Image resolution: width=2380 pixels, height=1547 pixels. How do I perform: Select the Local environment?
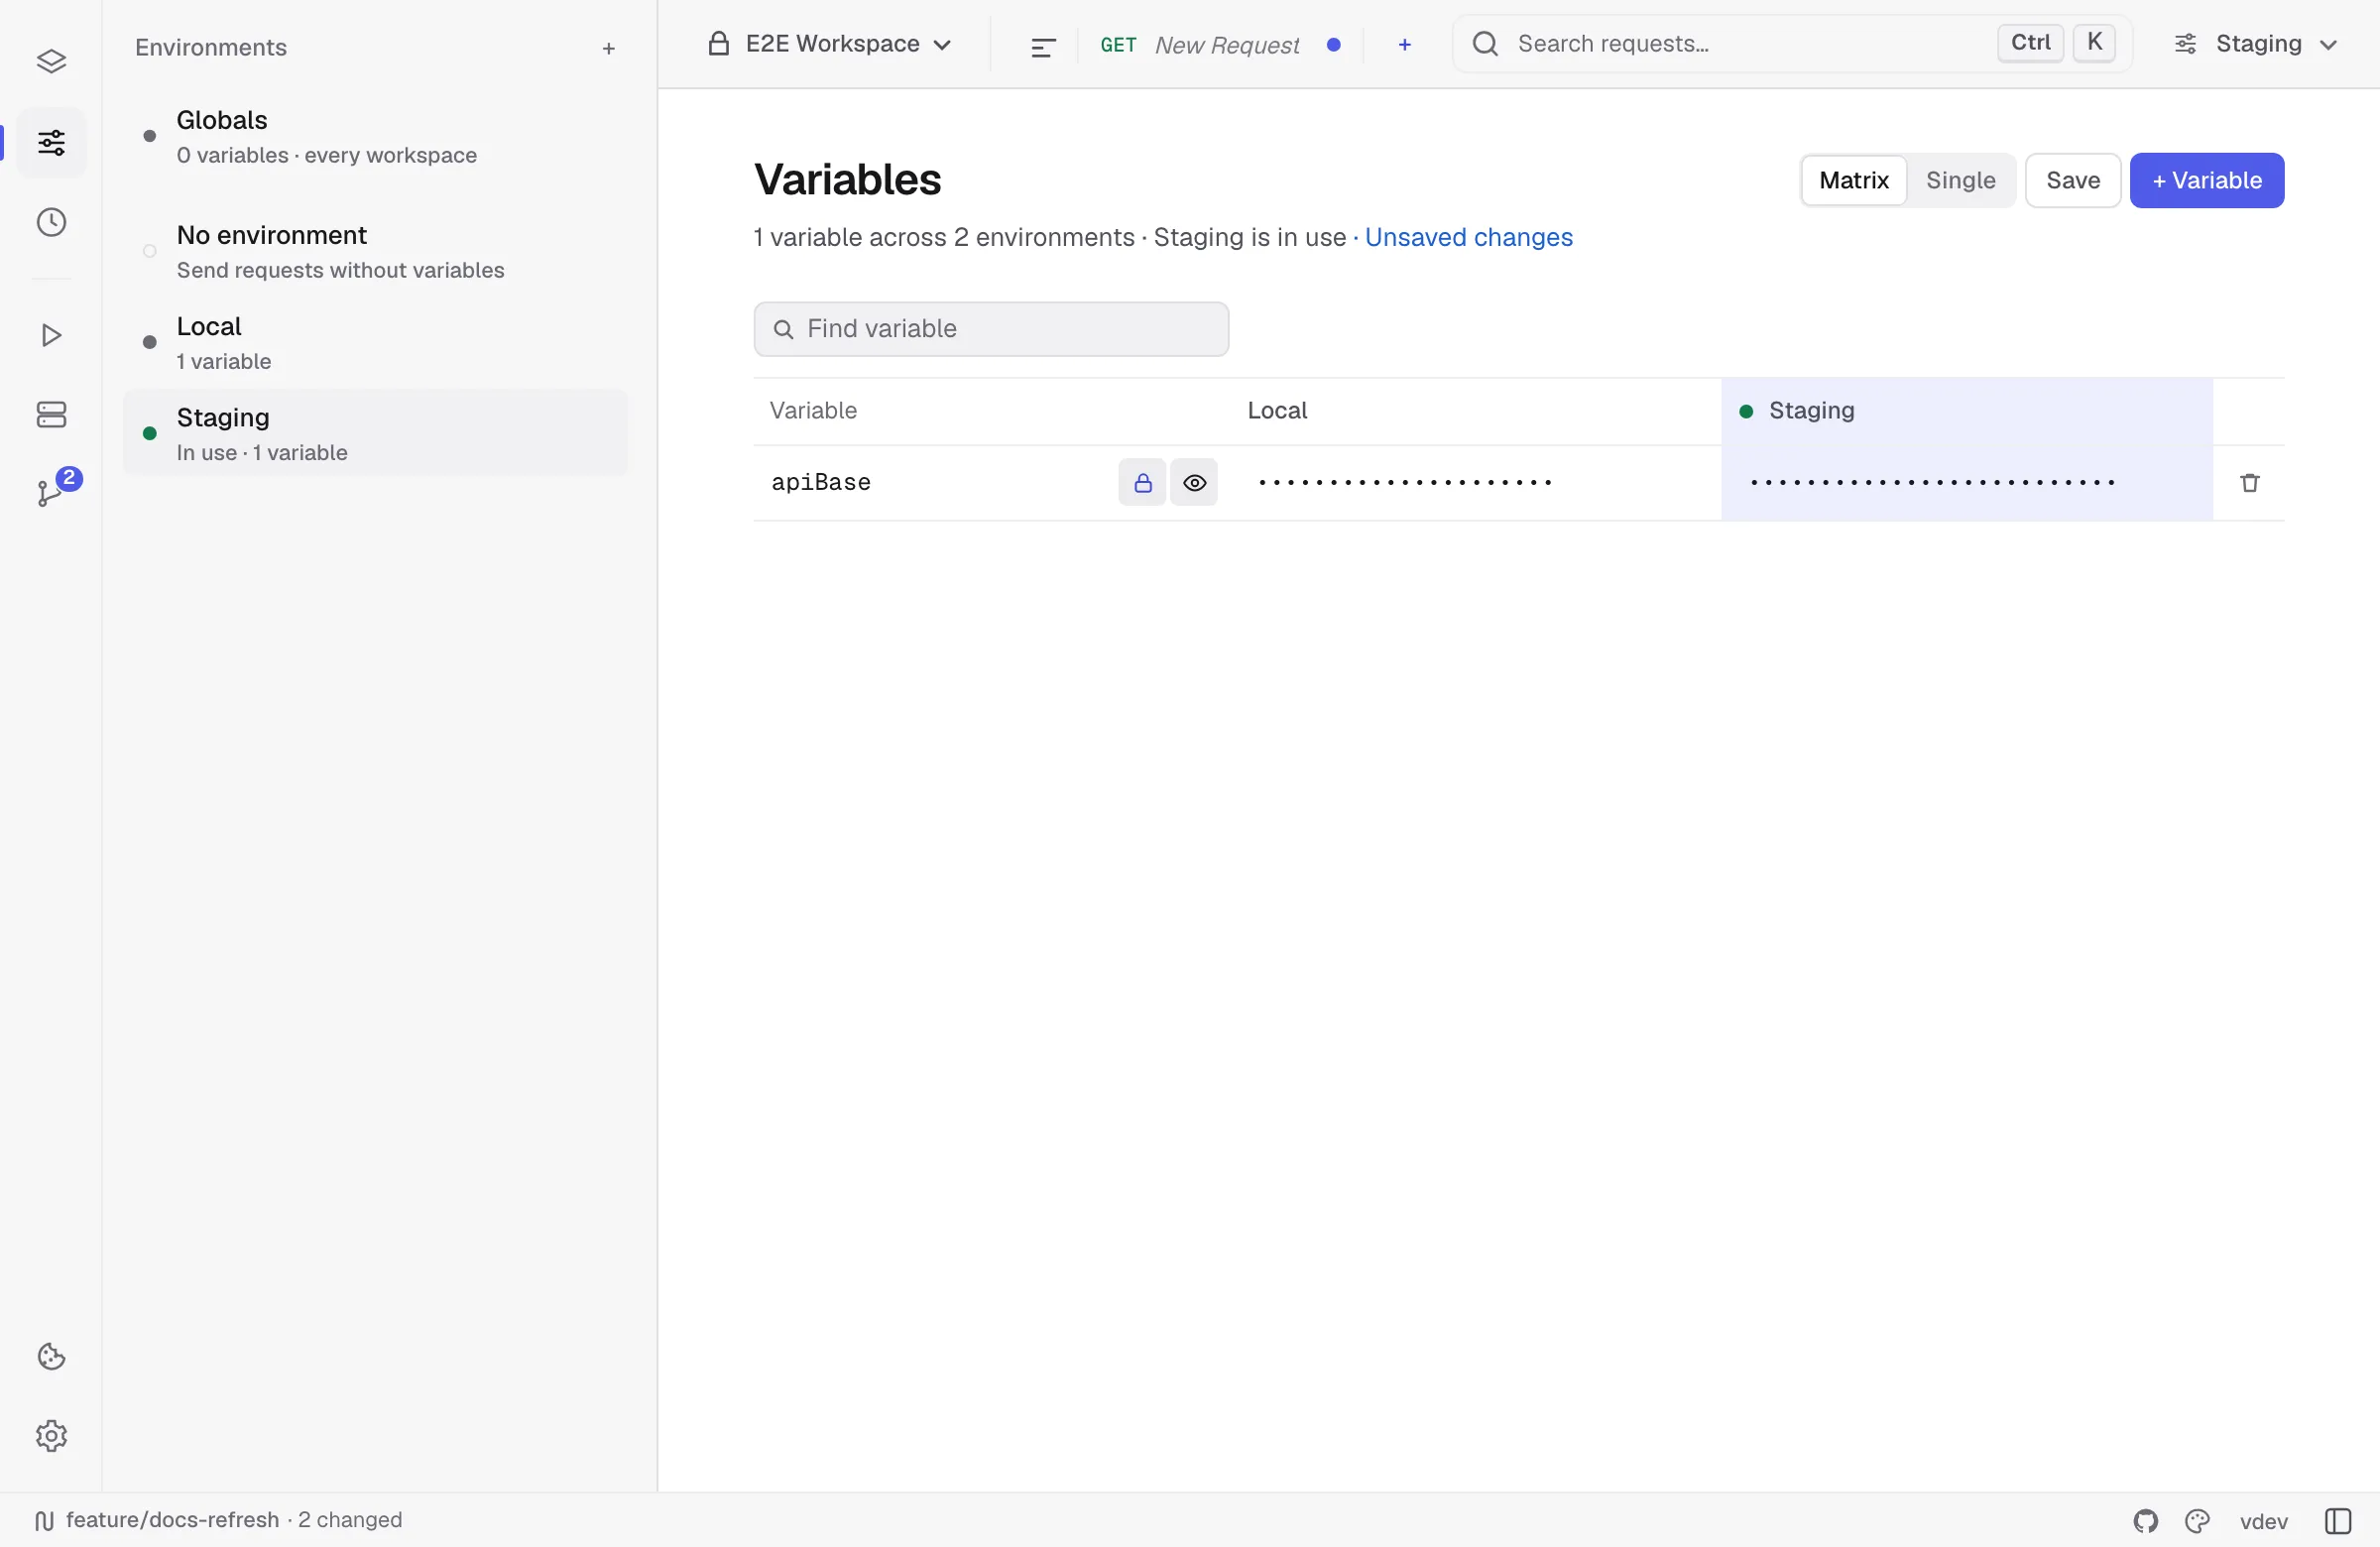point(375,343)
